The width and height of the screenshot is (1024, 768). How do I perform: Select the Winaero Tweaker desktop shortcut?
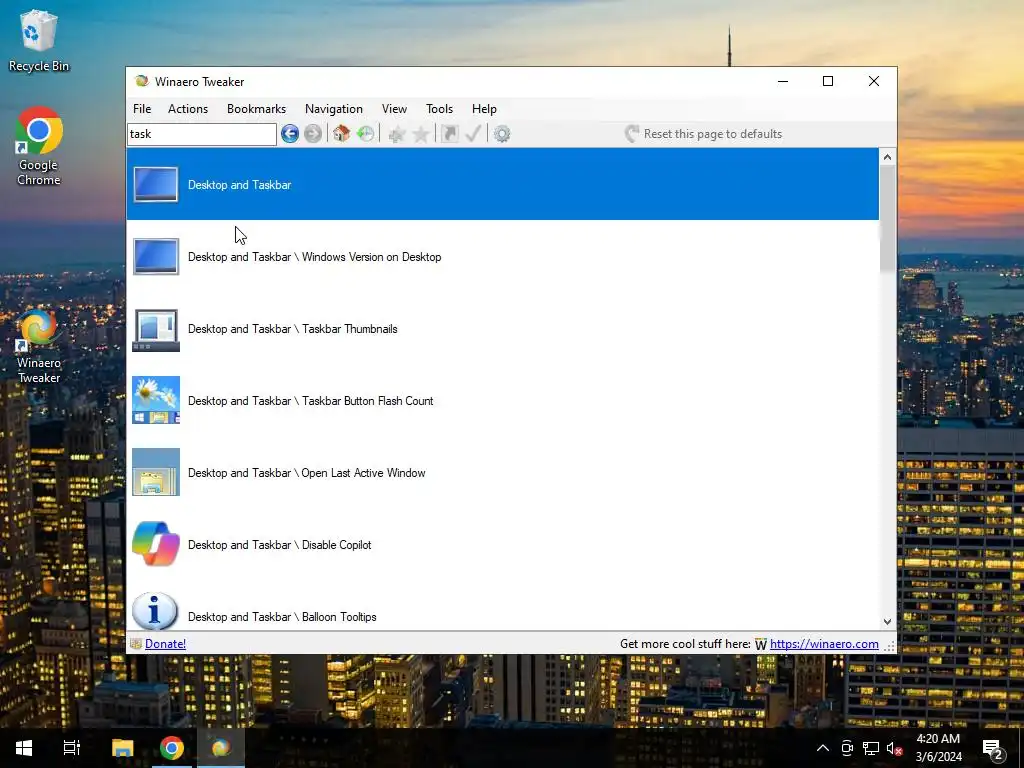pos(39,346)
